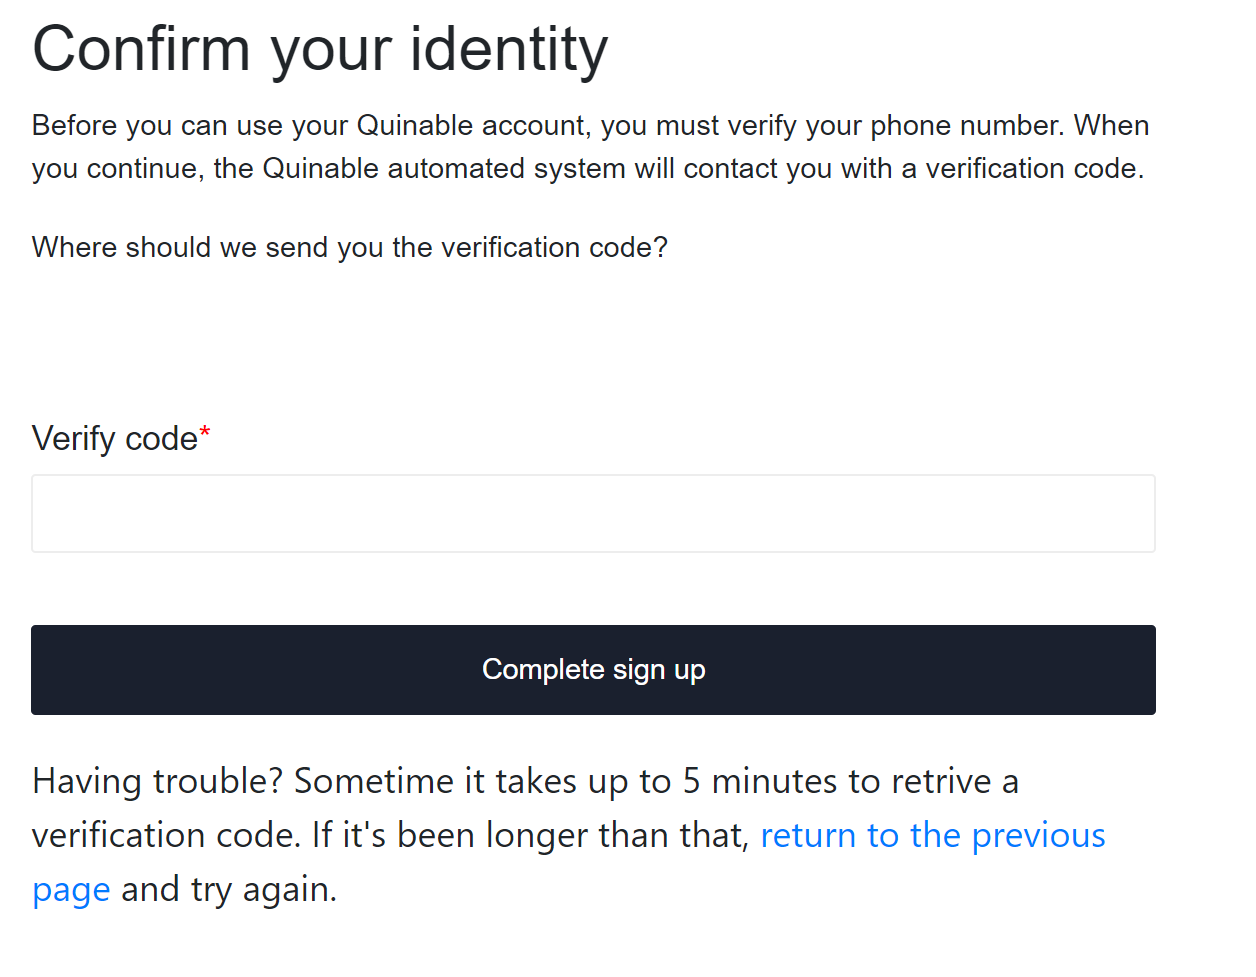Click the word 'page' in the link
This screenshot has width=1256, height=977.
71,890
